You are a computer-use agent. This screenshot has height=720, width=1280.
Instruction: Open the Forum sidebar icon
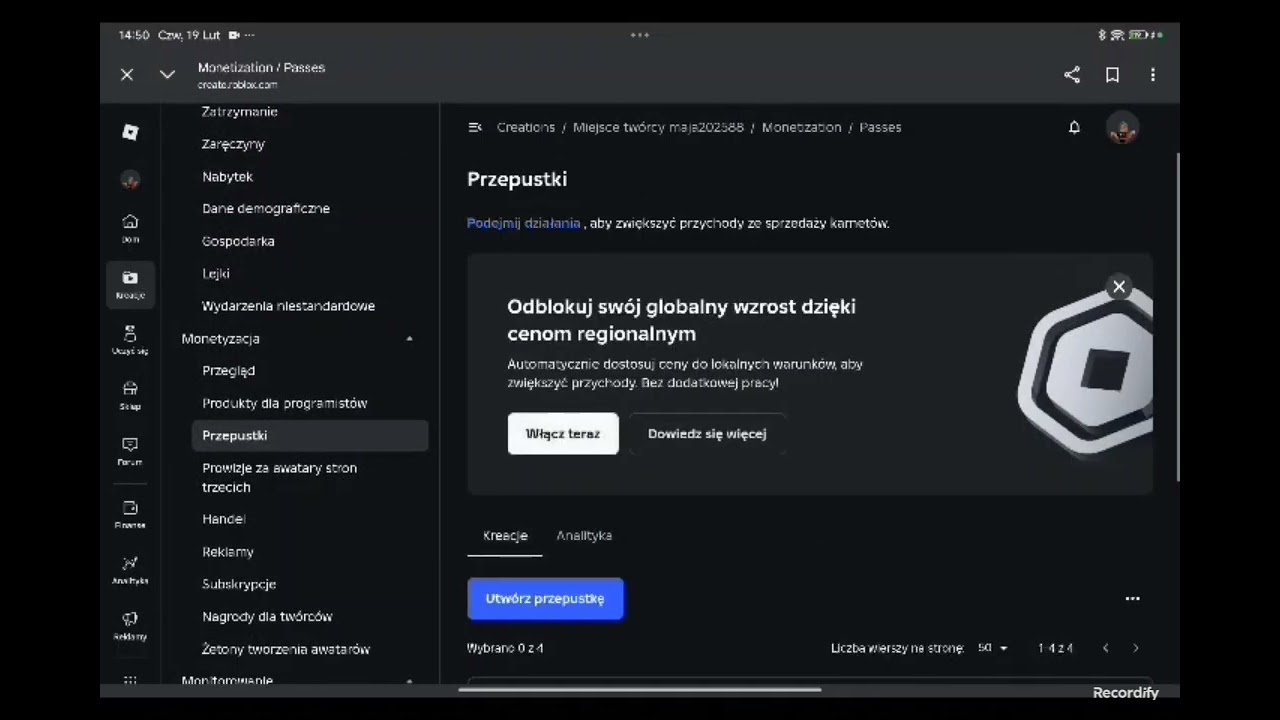[x=130, y=451]
